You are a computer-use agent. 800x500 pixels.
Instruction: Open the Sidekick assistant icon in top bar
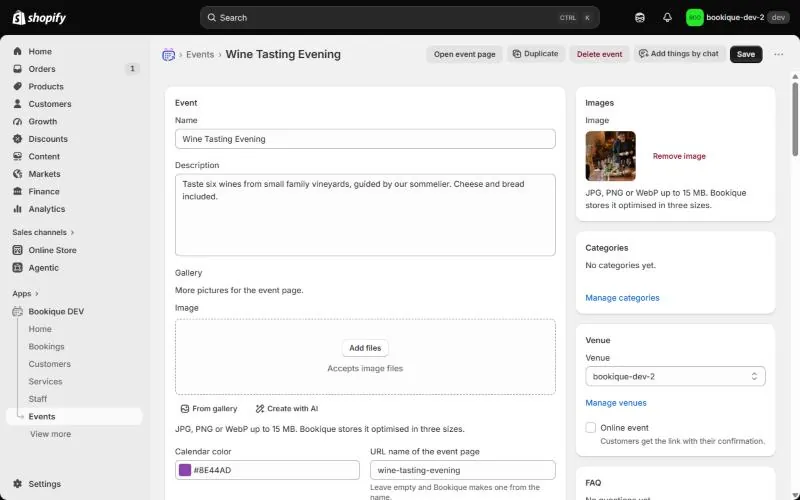coord(640,18)
